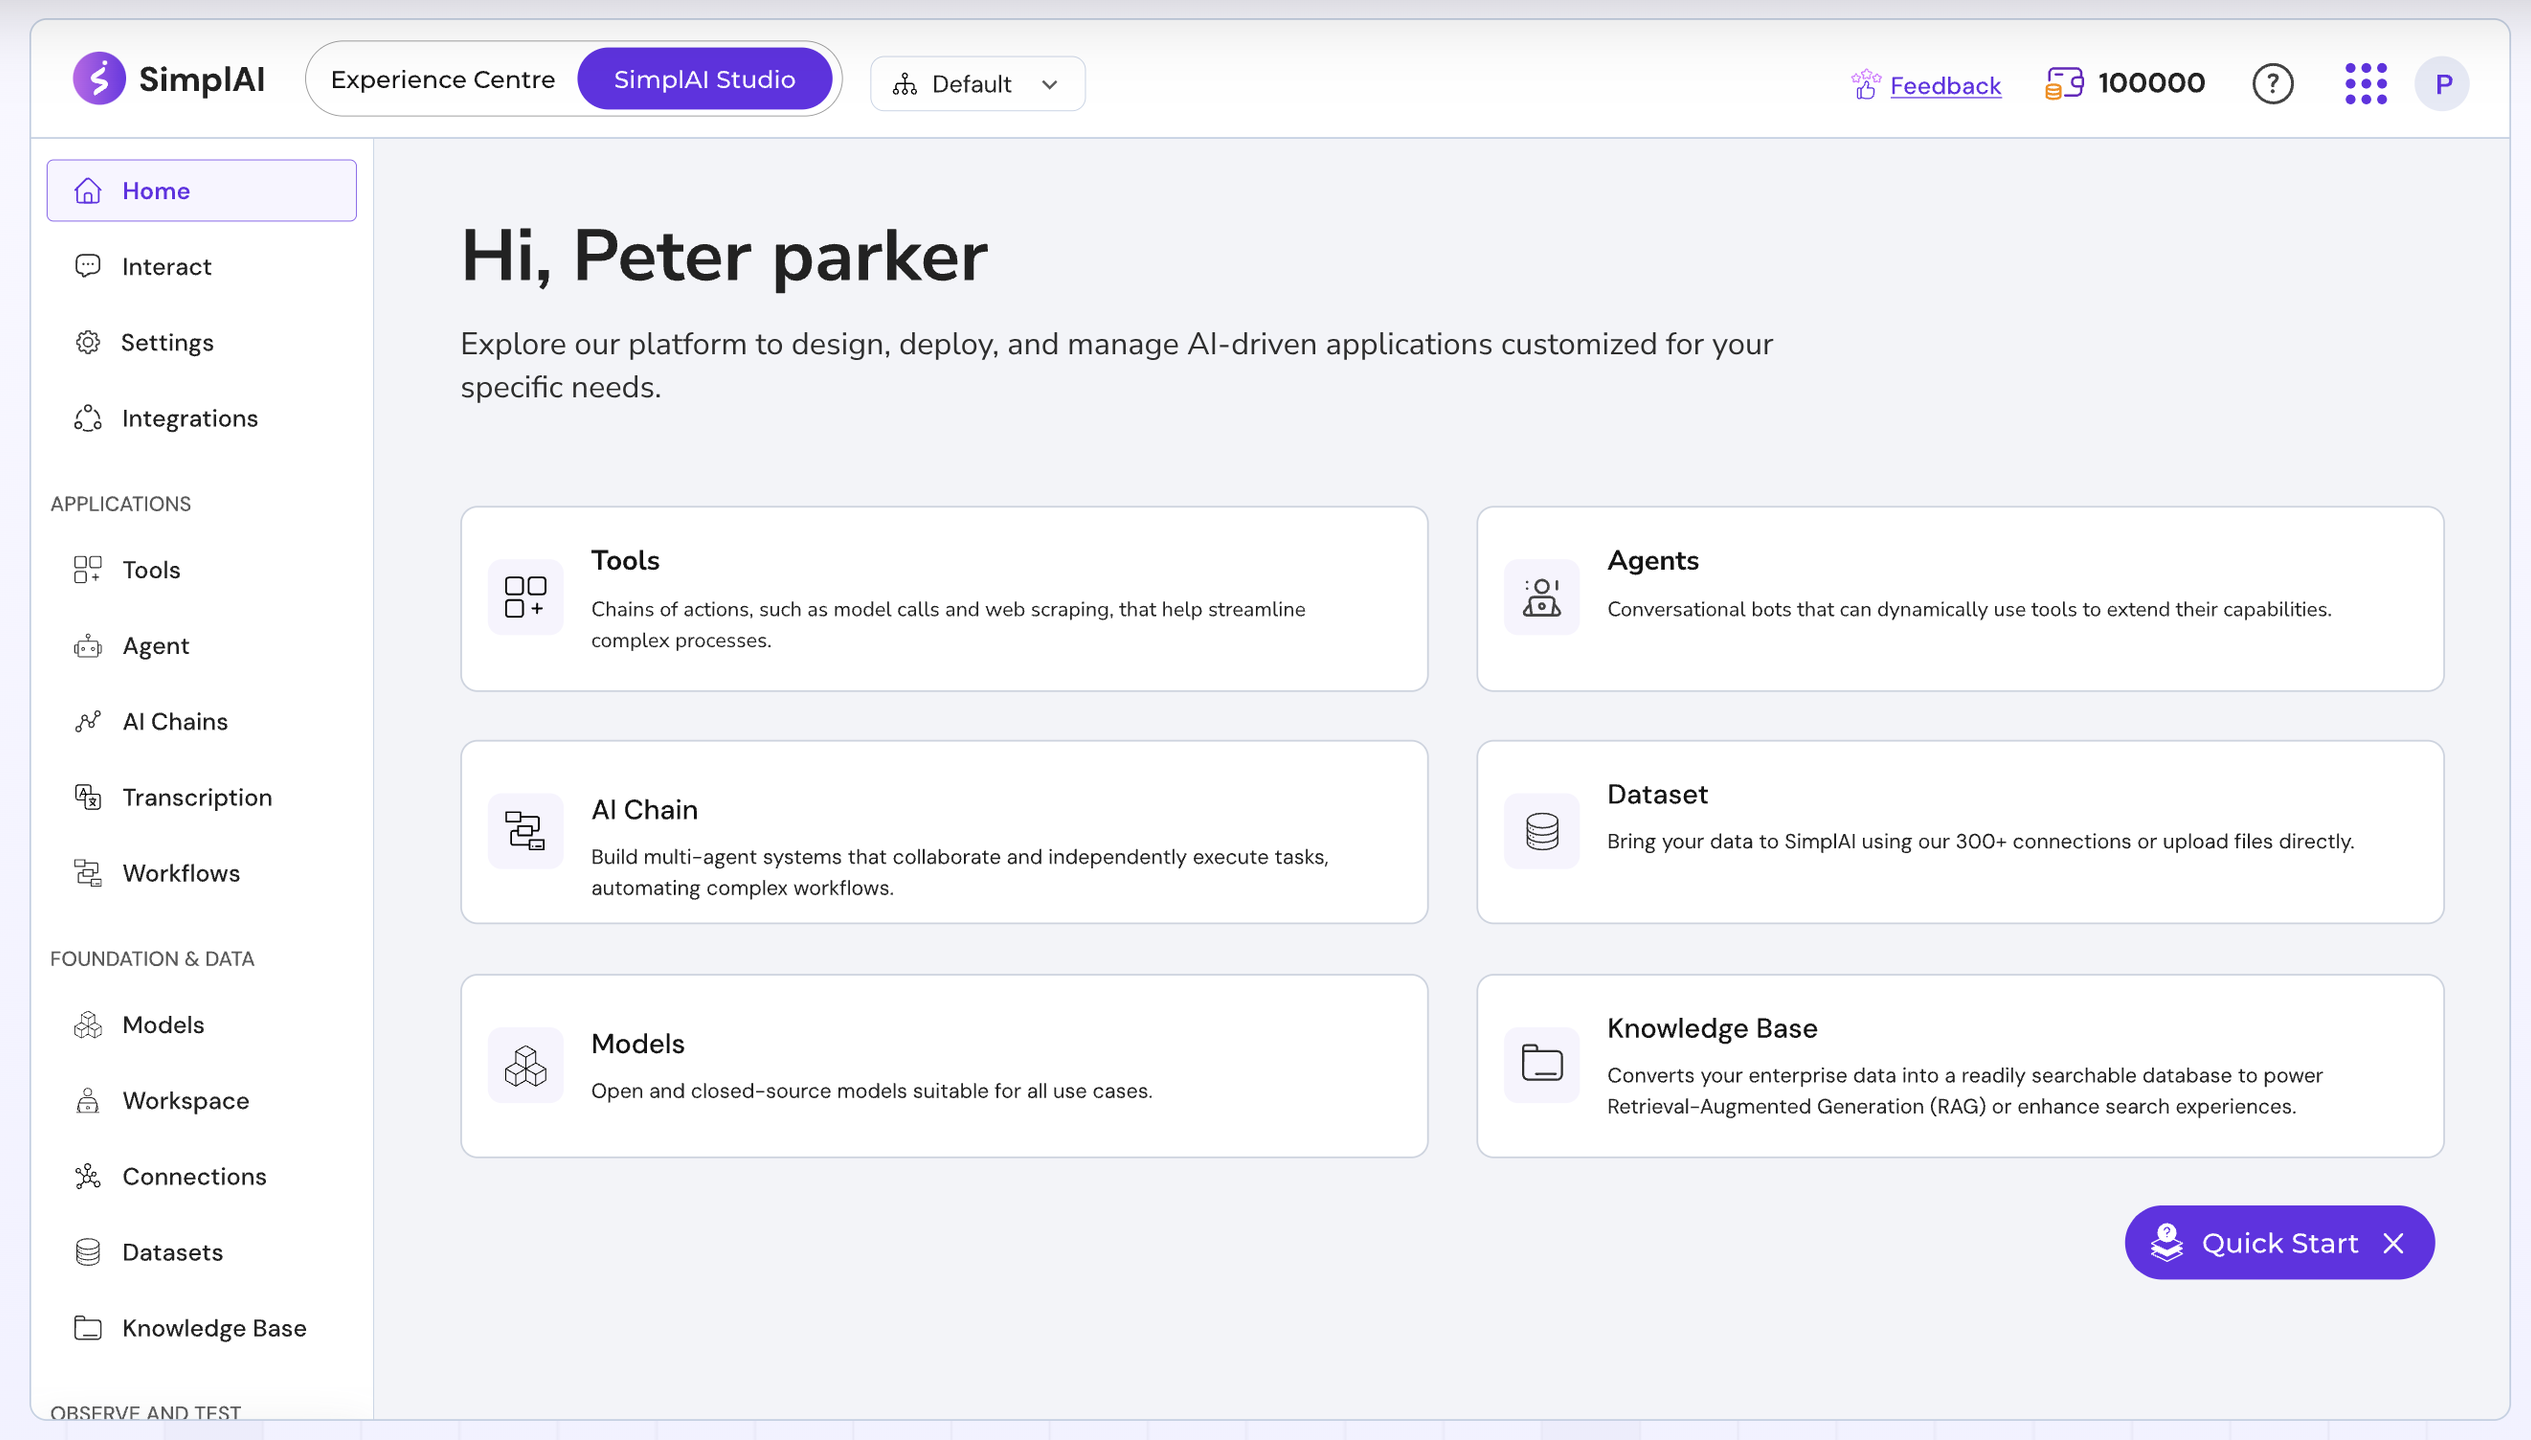
Task: Dismiss the Quick Start button
Action: (2393, 1243)
